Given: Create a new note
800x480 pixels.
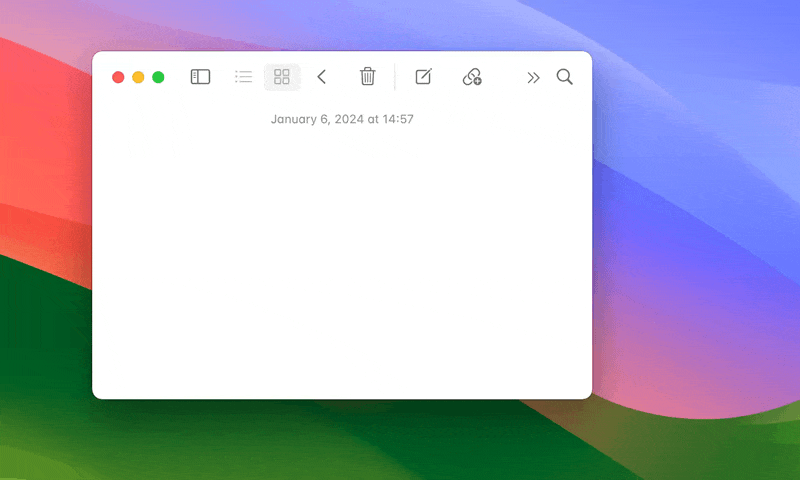Looking at the screenshot, I should pos(423,77).
